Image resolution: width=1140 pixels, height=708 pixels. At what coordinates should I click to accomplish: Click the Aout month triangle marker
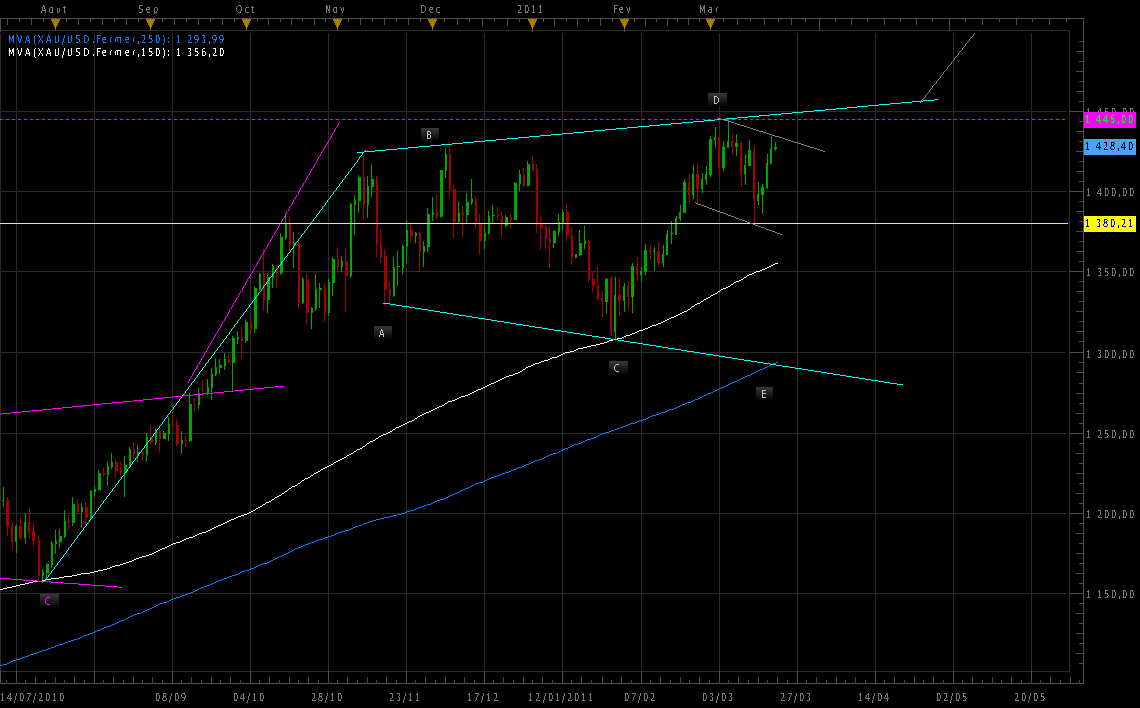56,22
